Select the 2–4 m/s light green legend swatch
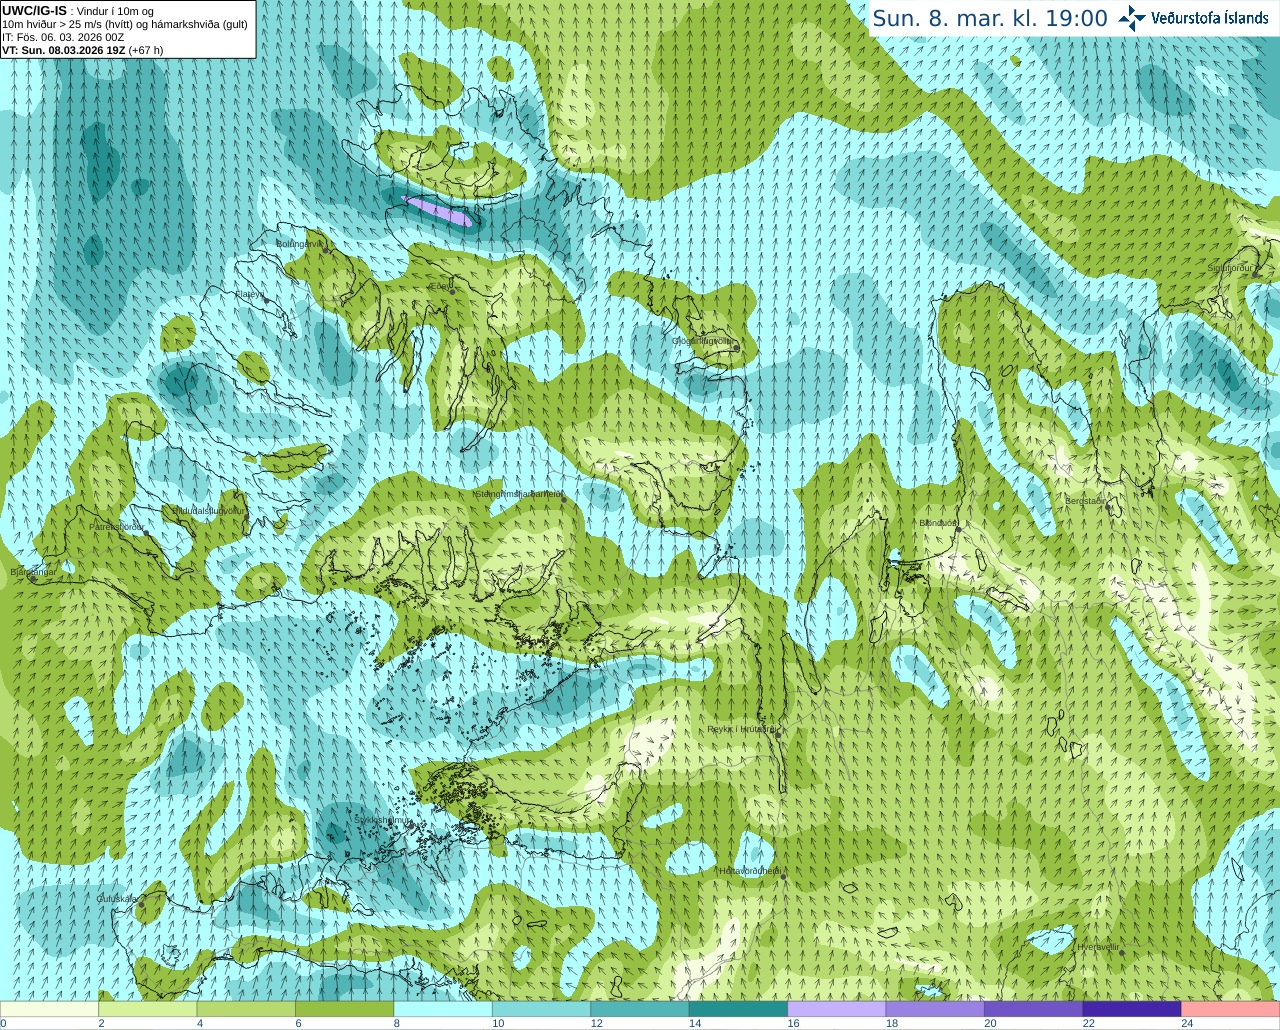 pyautogui.click(x=147, y=1009)
